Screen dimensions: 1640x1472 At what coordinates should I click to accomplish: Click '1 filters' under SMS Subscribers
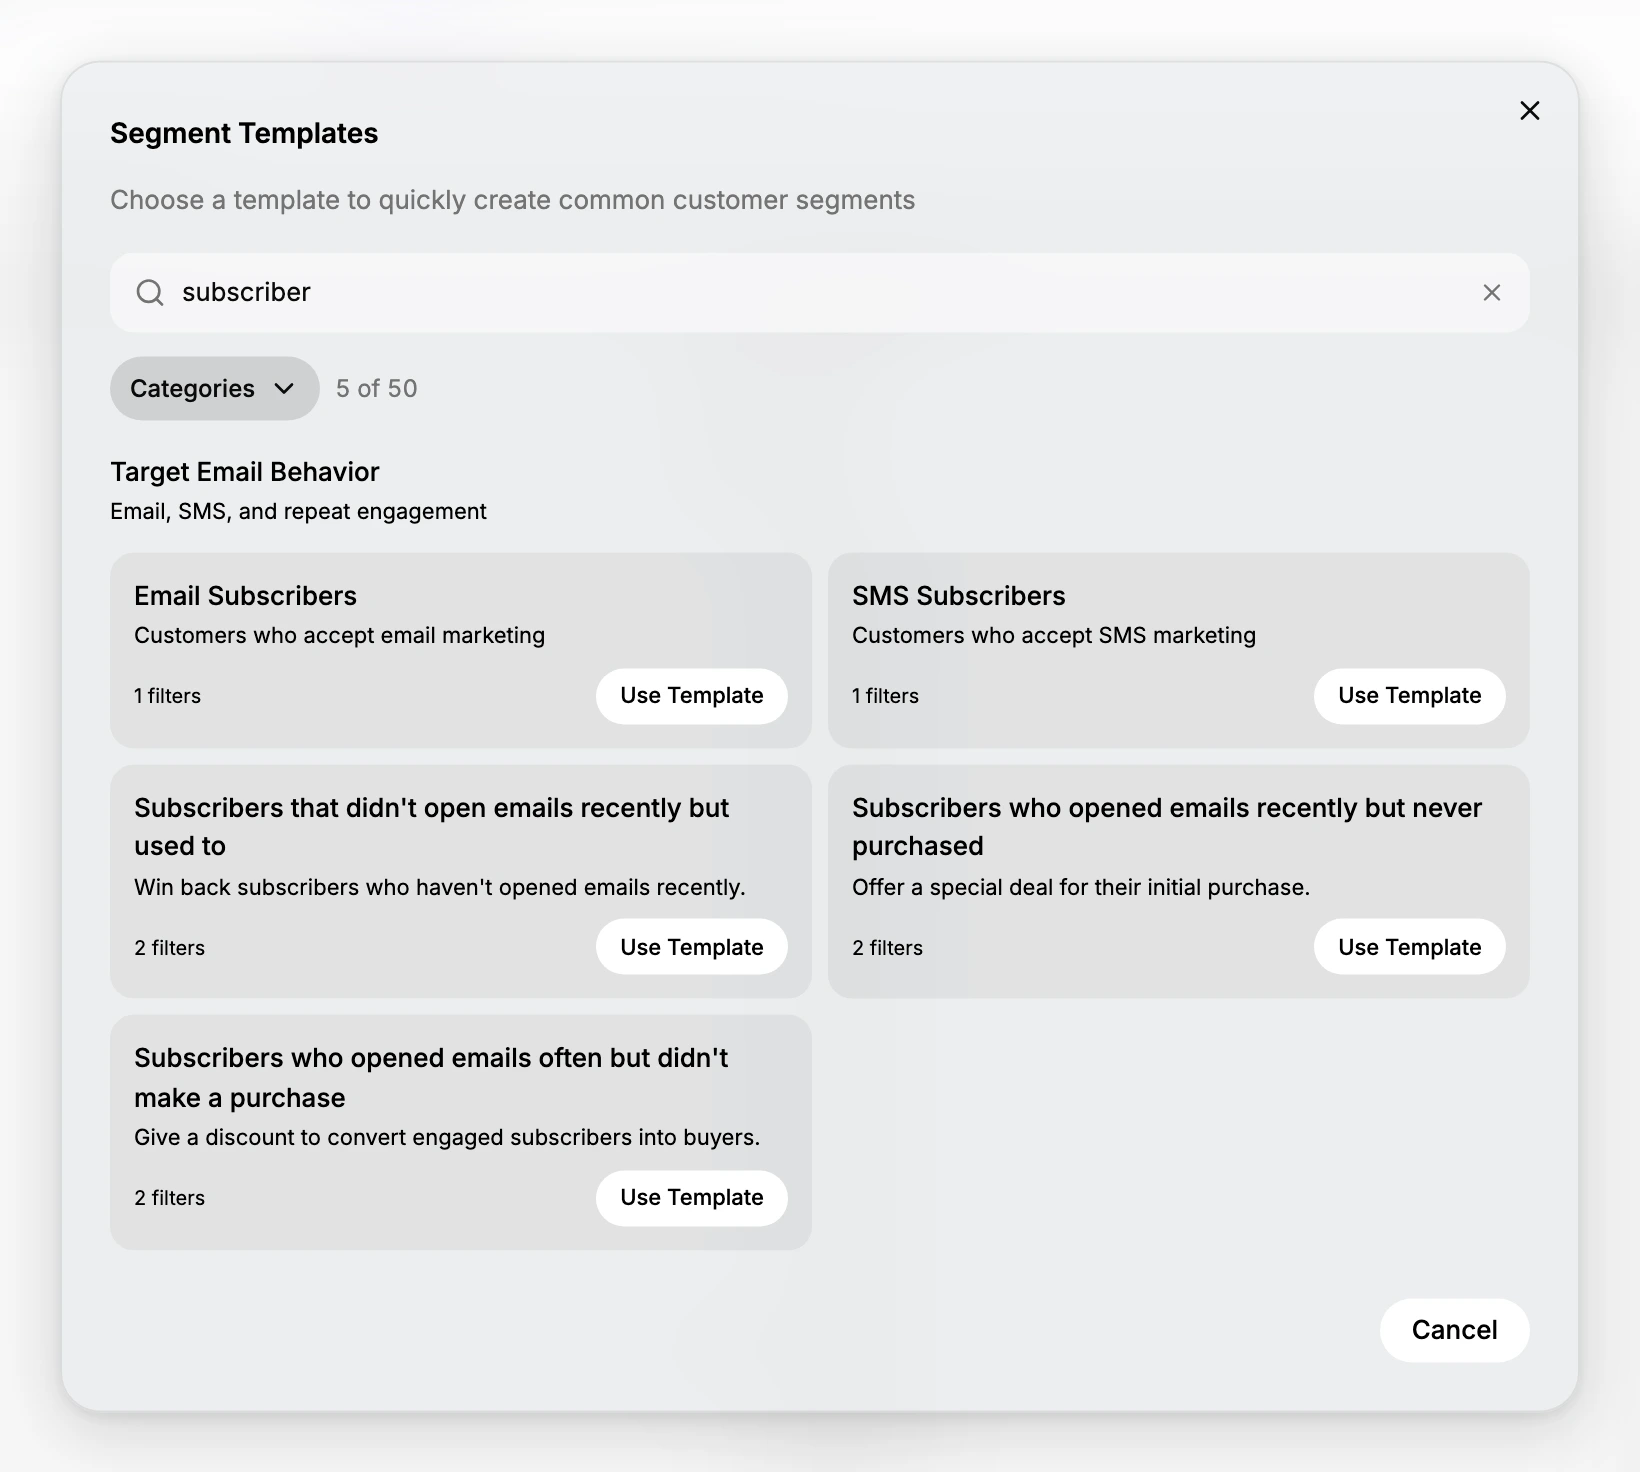(x=885, y=696)
